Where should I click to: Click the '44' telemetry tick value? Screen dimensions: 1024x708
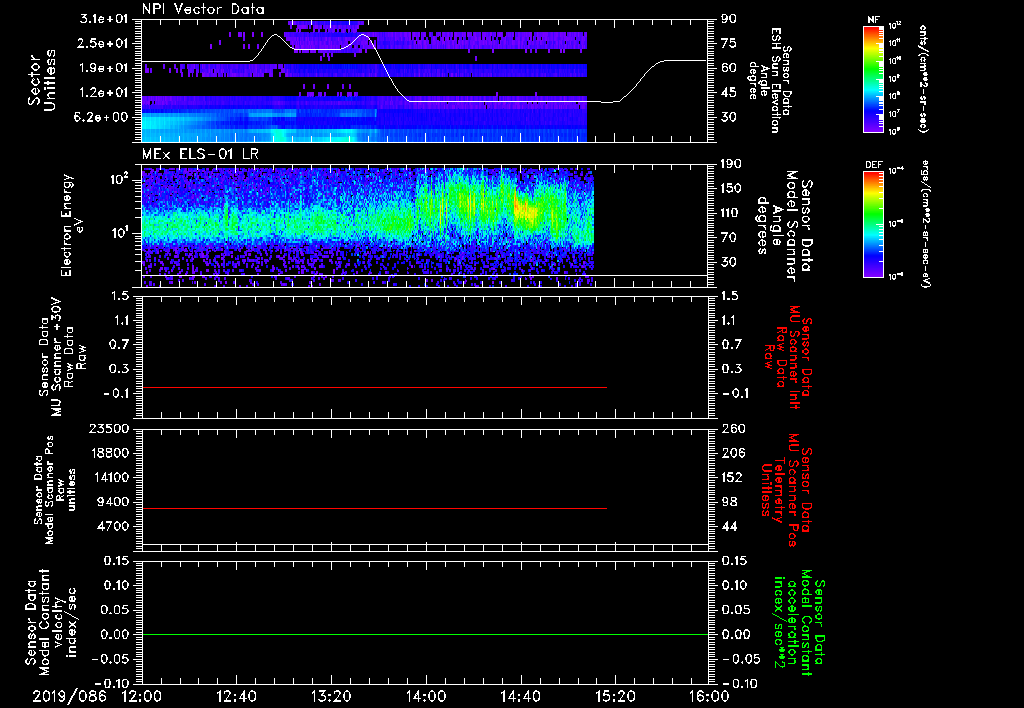point(729,526)
